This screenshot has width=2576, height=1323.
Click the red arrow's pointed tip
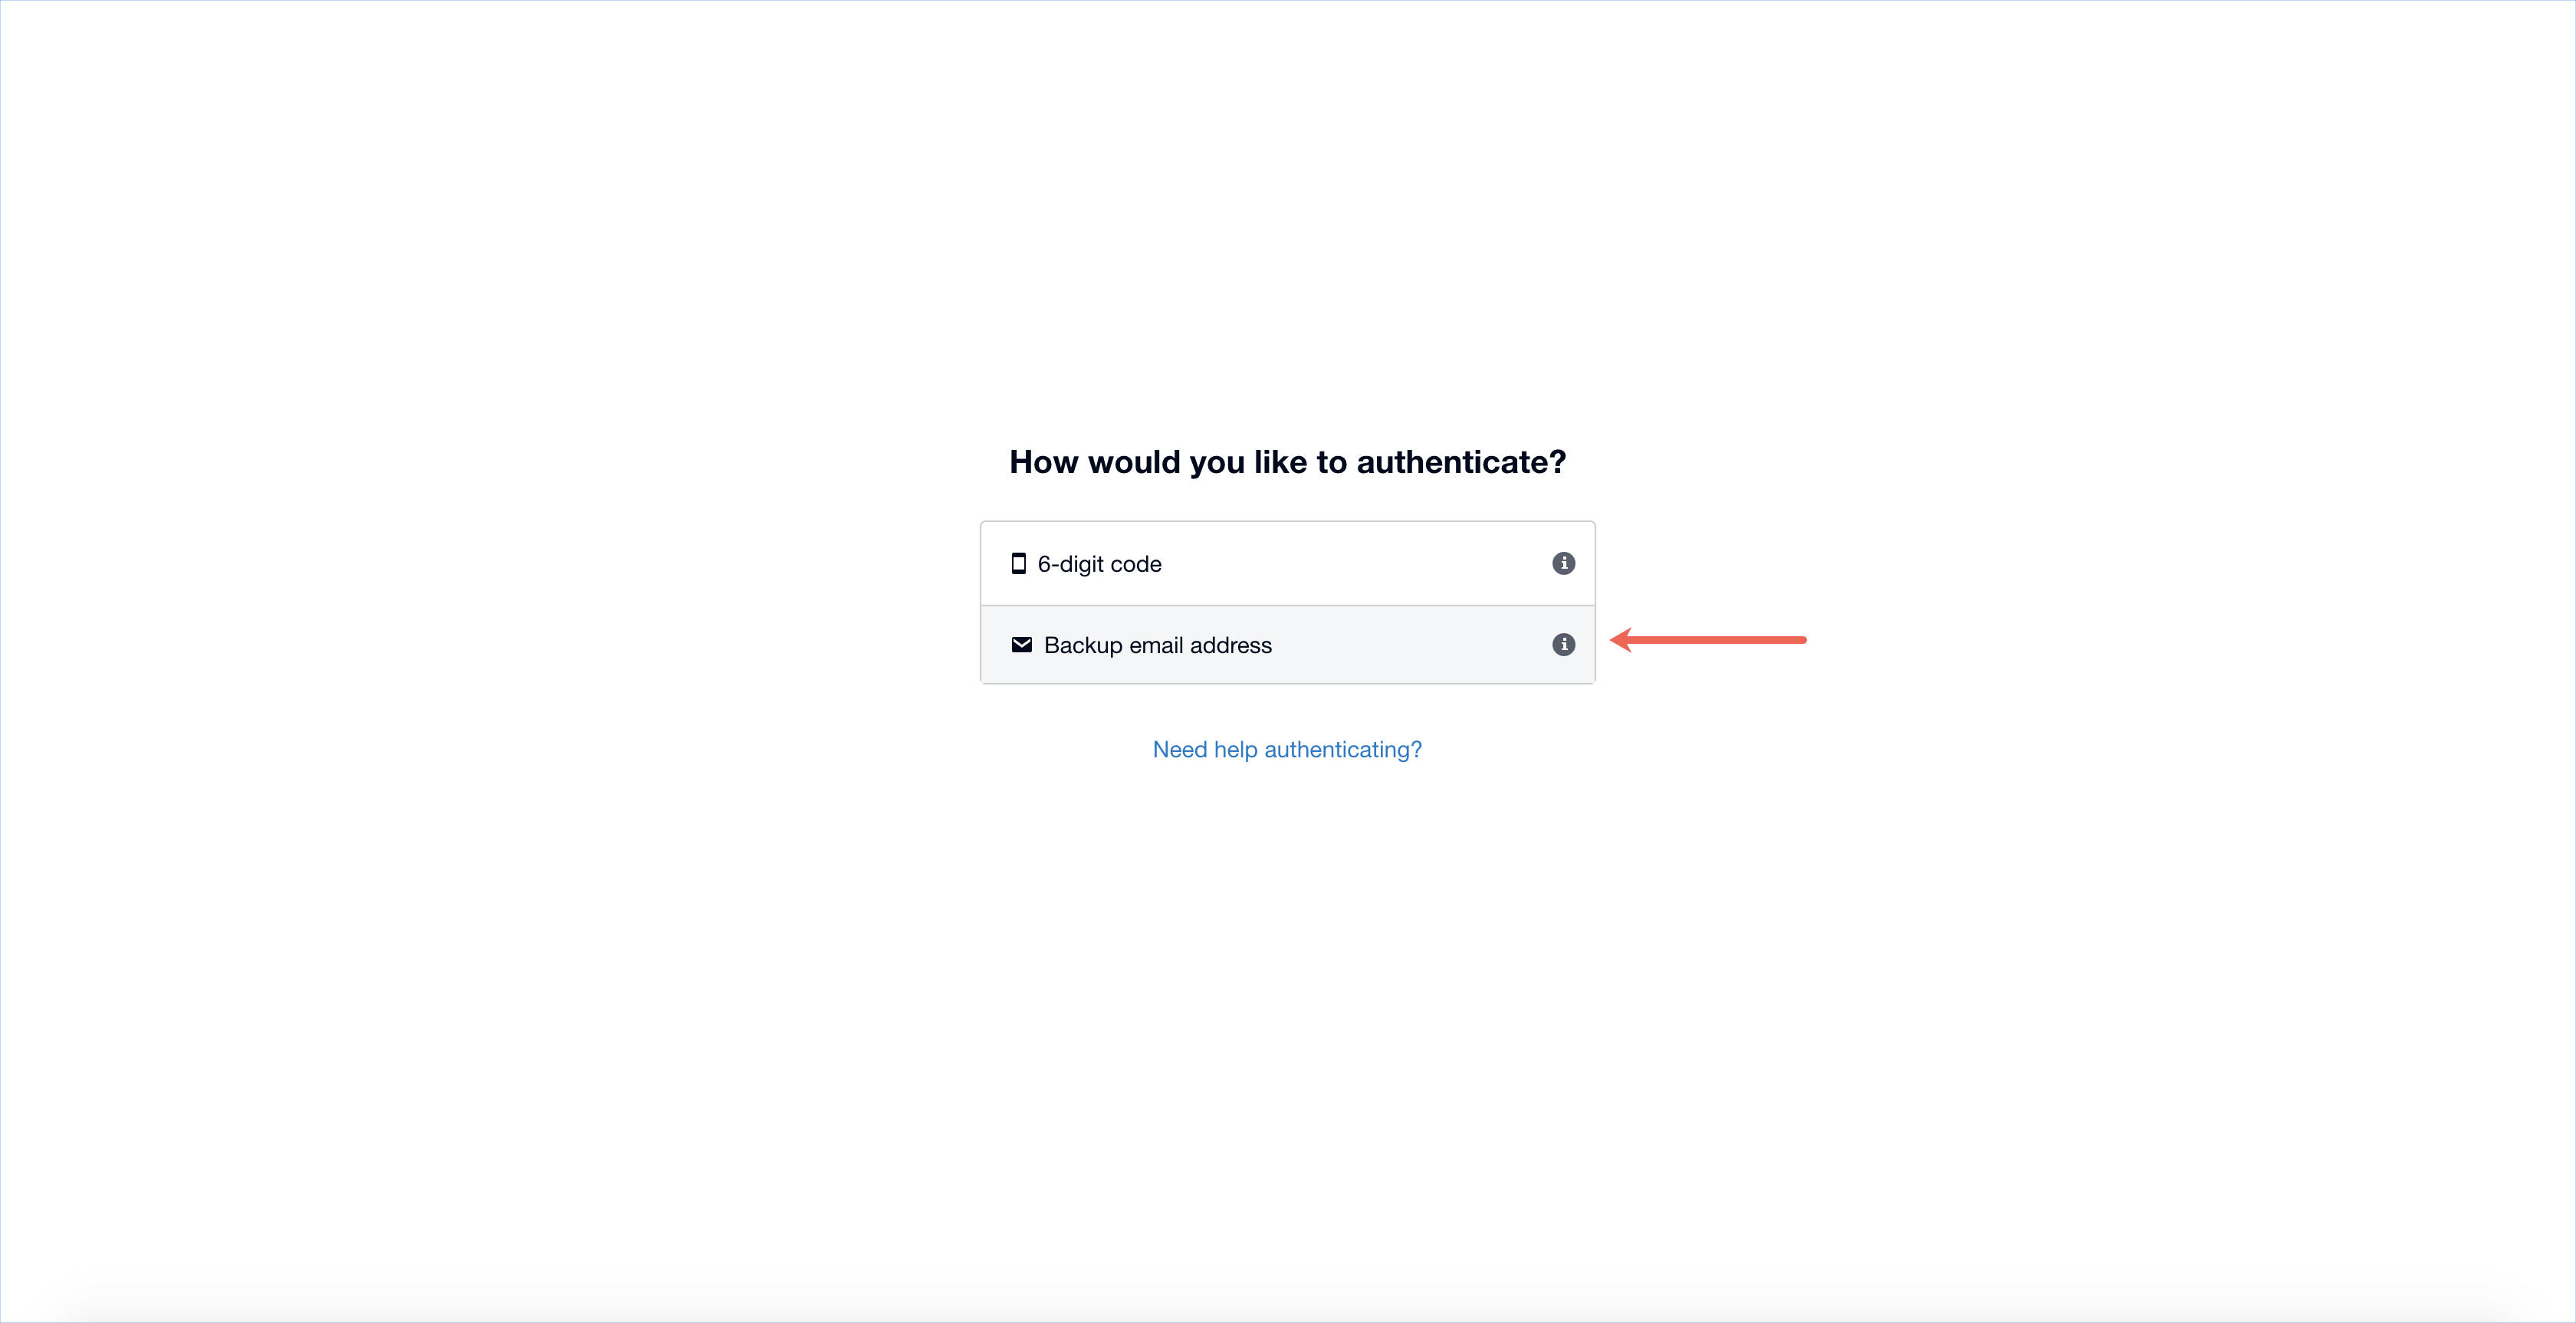[1615, 640]
